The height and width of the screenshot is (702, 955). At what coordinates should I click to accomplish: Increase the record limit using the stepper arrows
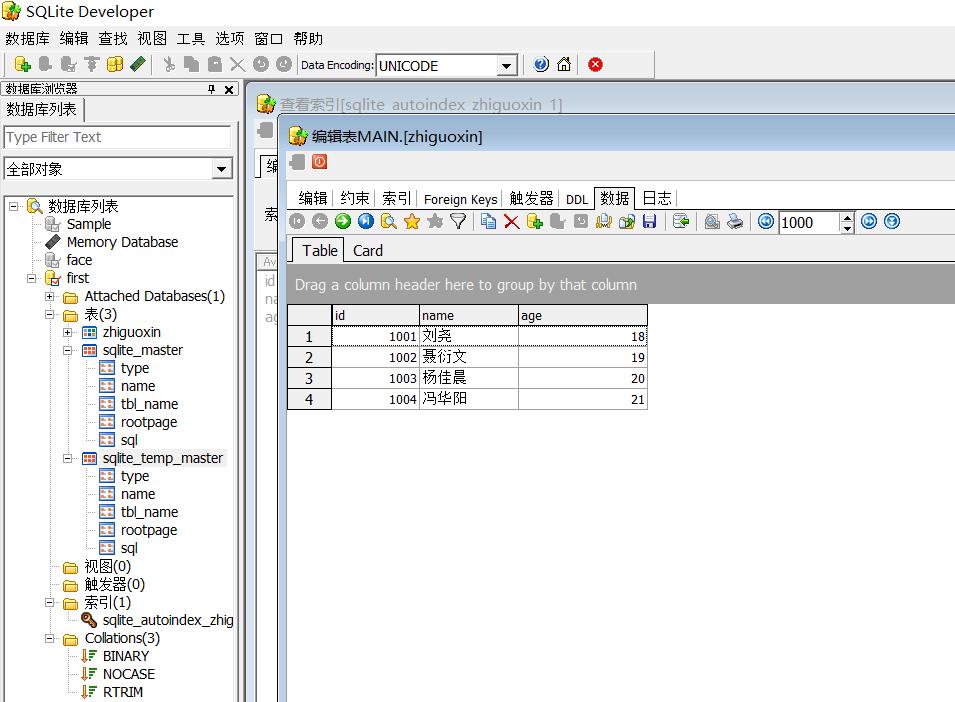pyautogui.click(x=847, y=219)
